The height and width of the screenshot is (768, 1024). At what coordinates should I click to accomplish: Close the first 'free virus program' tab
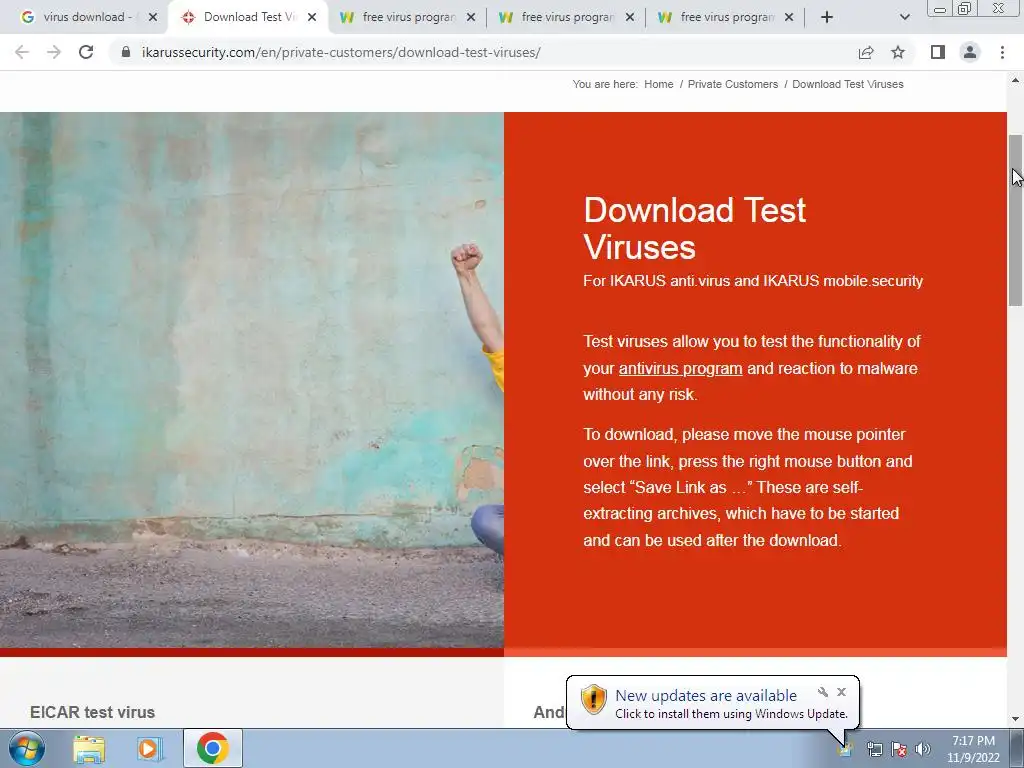point(471,17)
